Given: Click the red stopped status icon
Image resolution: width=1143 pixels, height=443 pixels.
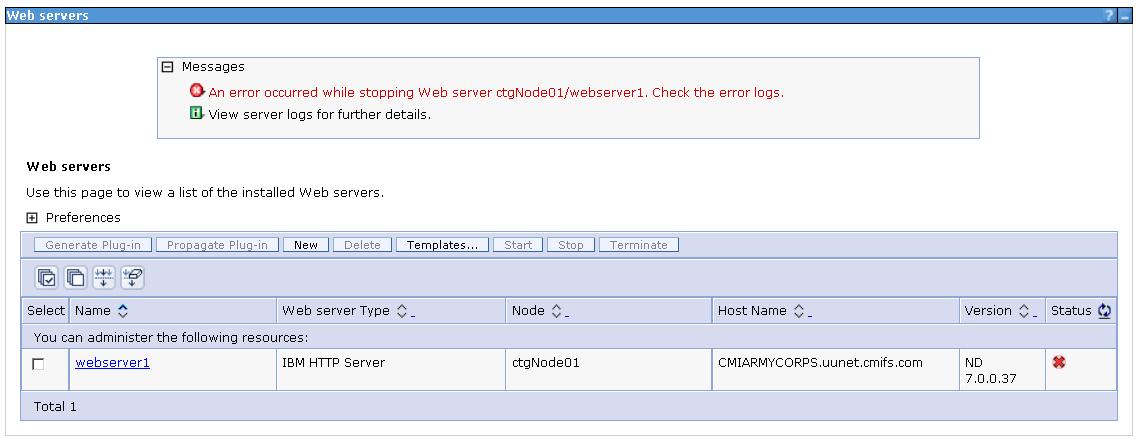Looking at the screenshot, I should tap(1057, 363).
